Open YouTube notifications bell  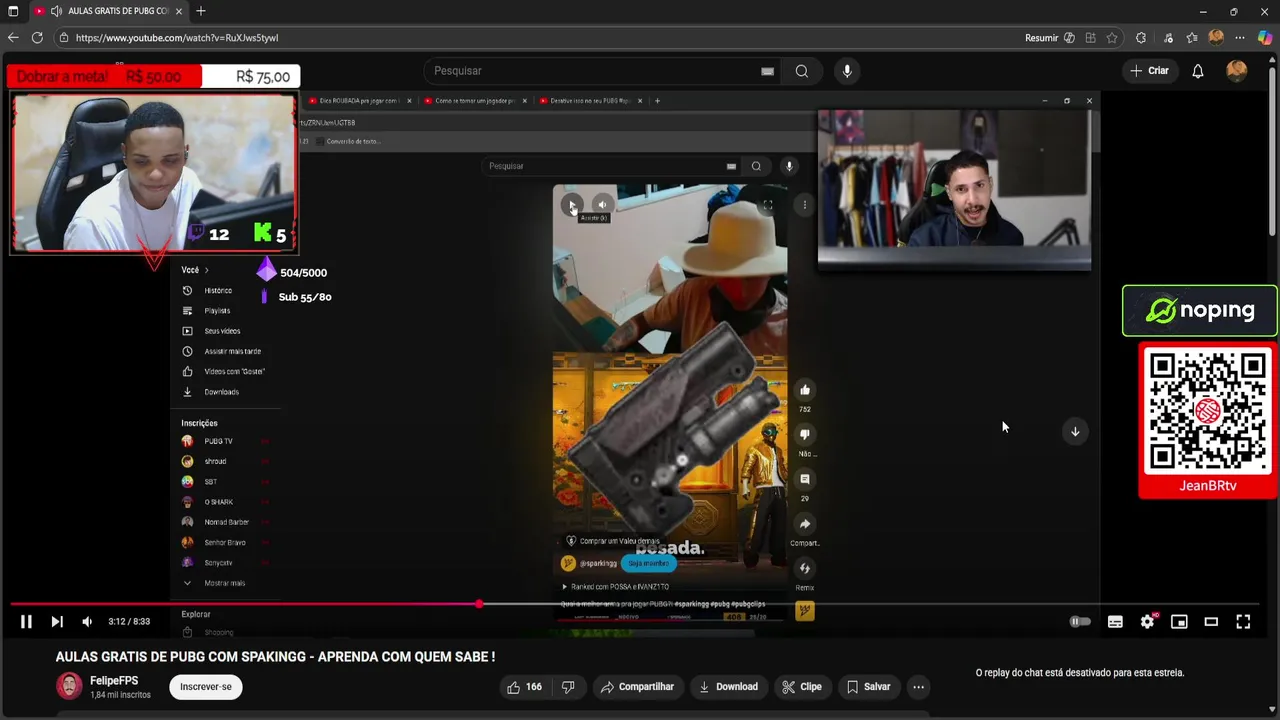click(x=1198, y=71)
